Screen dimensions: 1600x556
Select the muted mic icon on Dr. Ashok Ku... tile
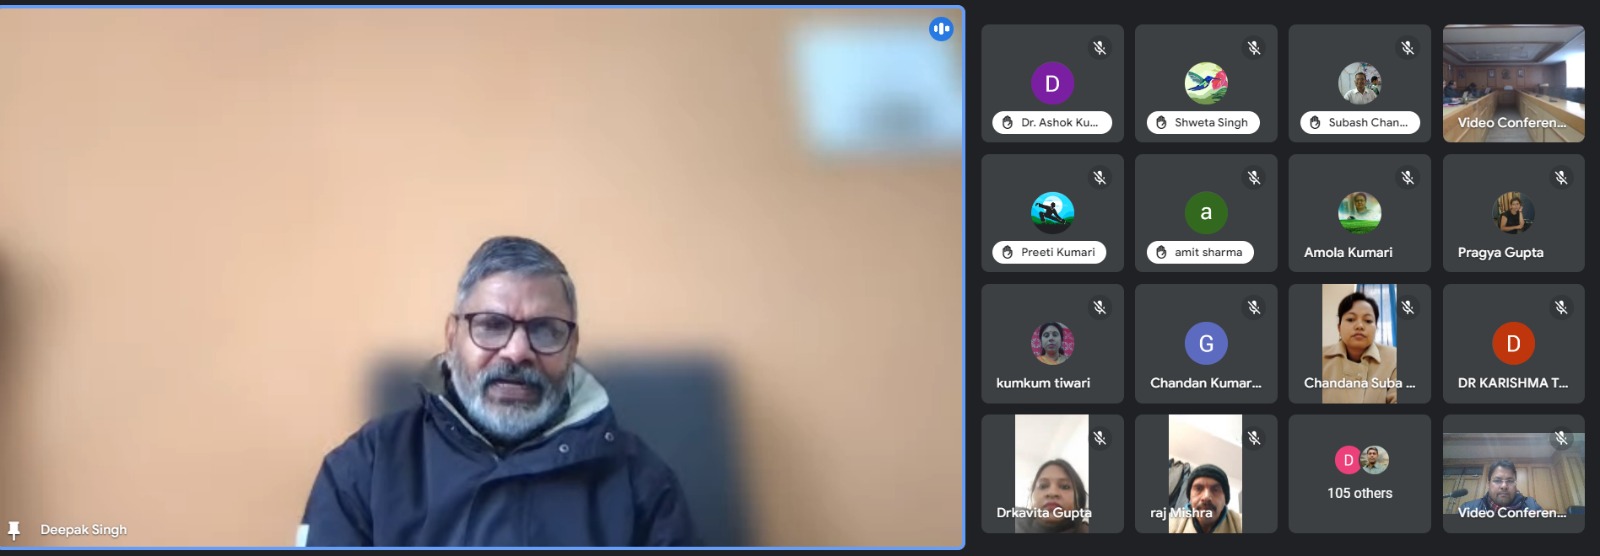pos(1100,47)
